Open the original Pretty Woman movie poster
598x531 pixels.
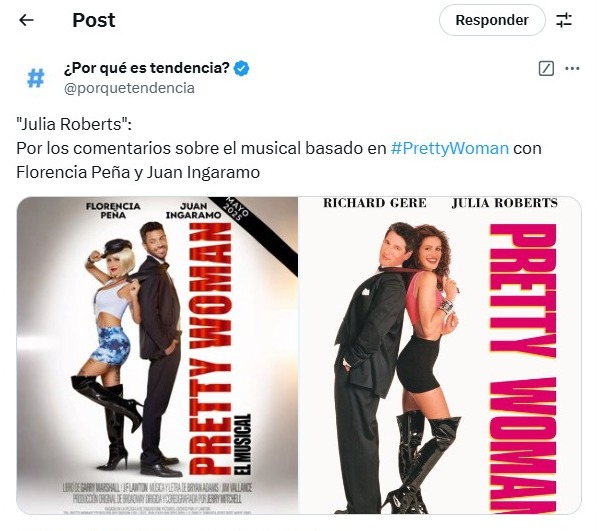tap(440, 356)
